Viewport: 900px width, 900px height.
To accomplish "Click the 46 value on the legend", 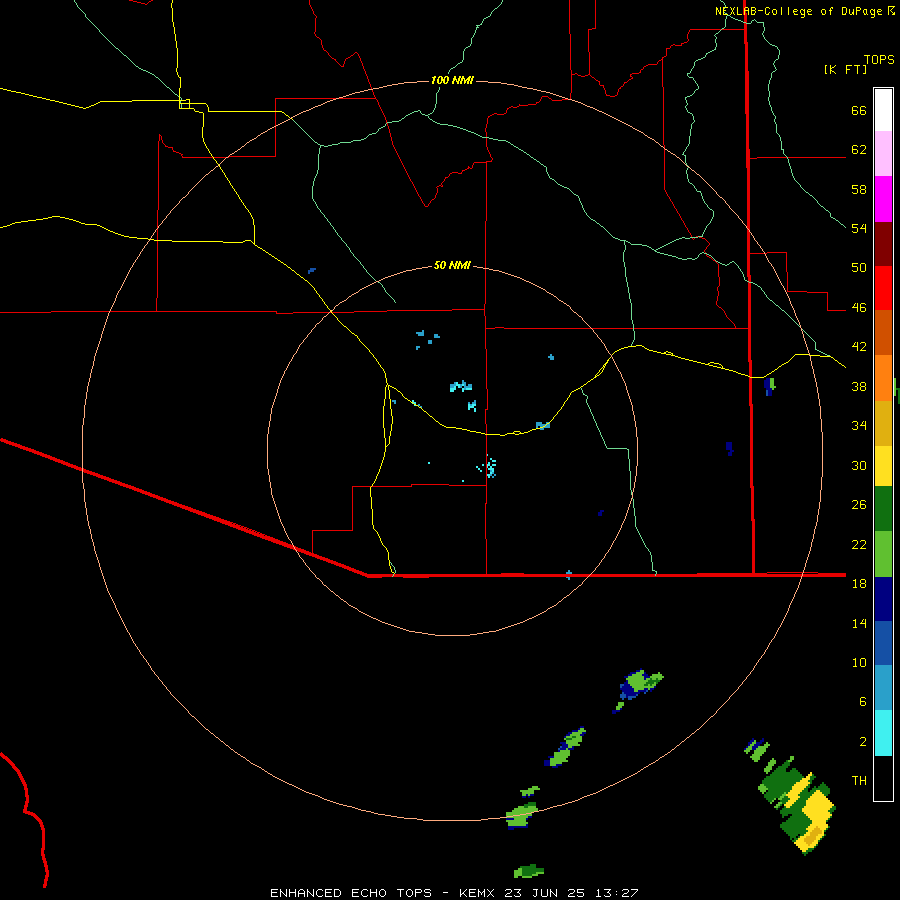I will 859,308.
